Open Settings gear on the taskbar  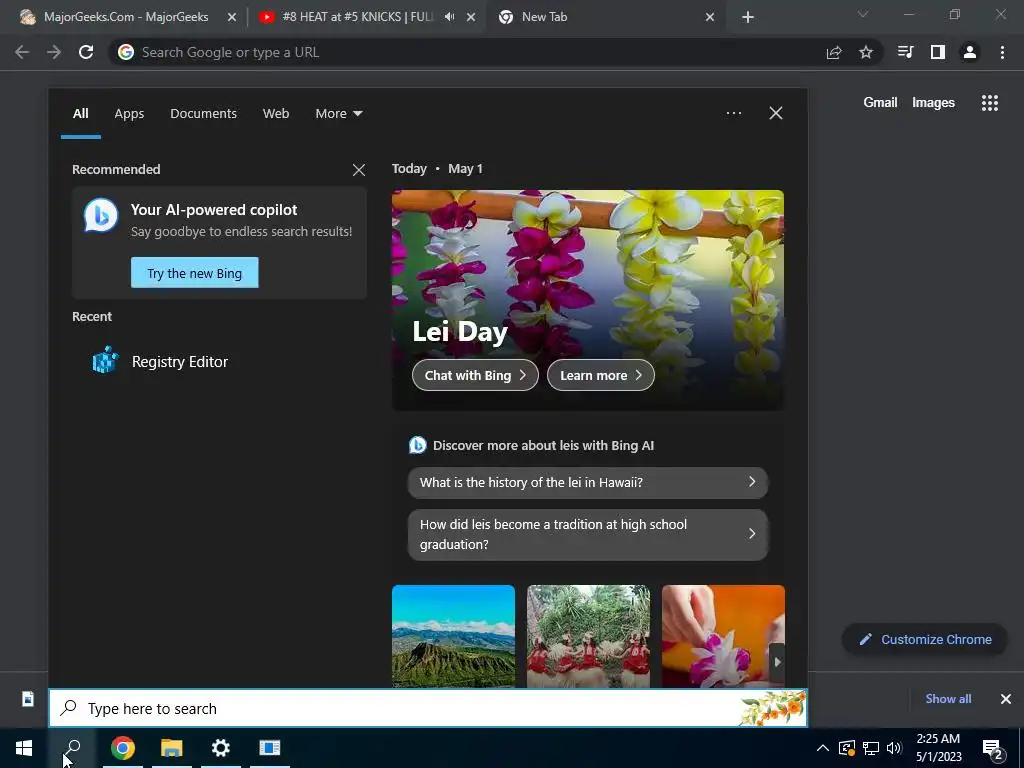coord(221,748)
